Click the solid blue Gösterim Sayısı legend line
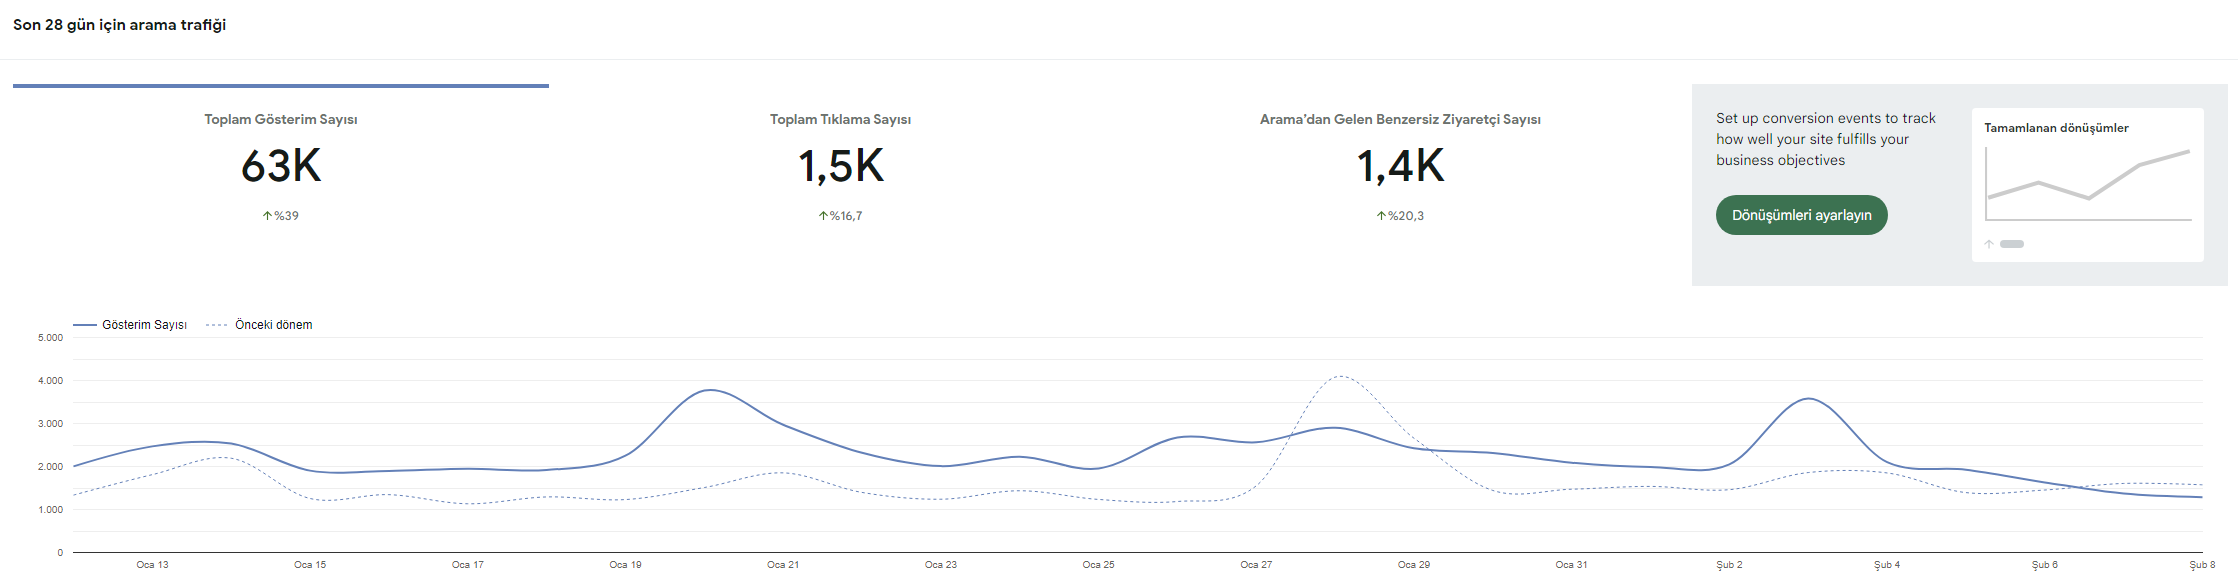The width and height of the screenshot is (2238, 587). pos(85,325)
